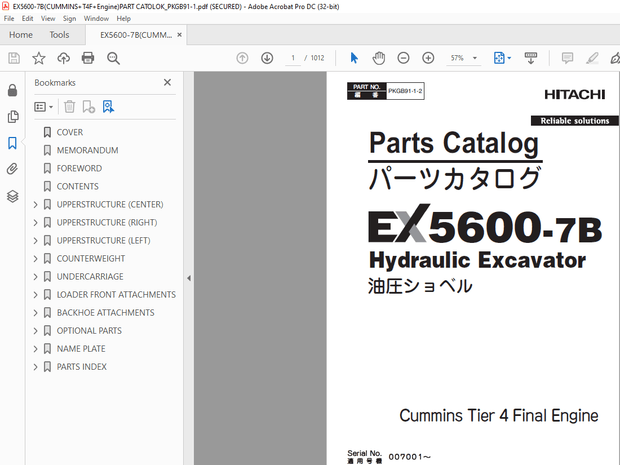Screen dimensions: 620x465
Task: Expand COUNTERWEIGHT bookmark
Action: pyautogui.click(x=35, y=259)
